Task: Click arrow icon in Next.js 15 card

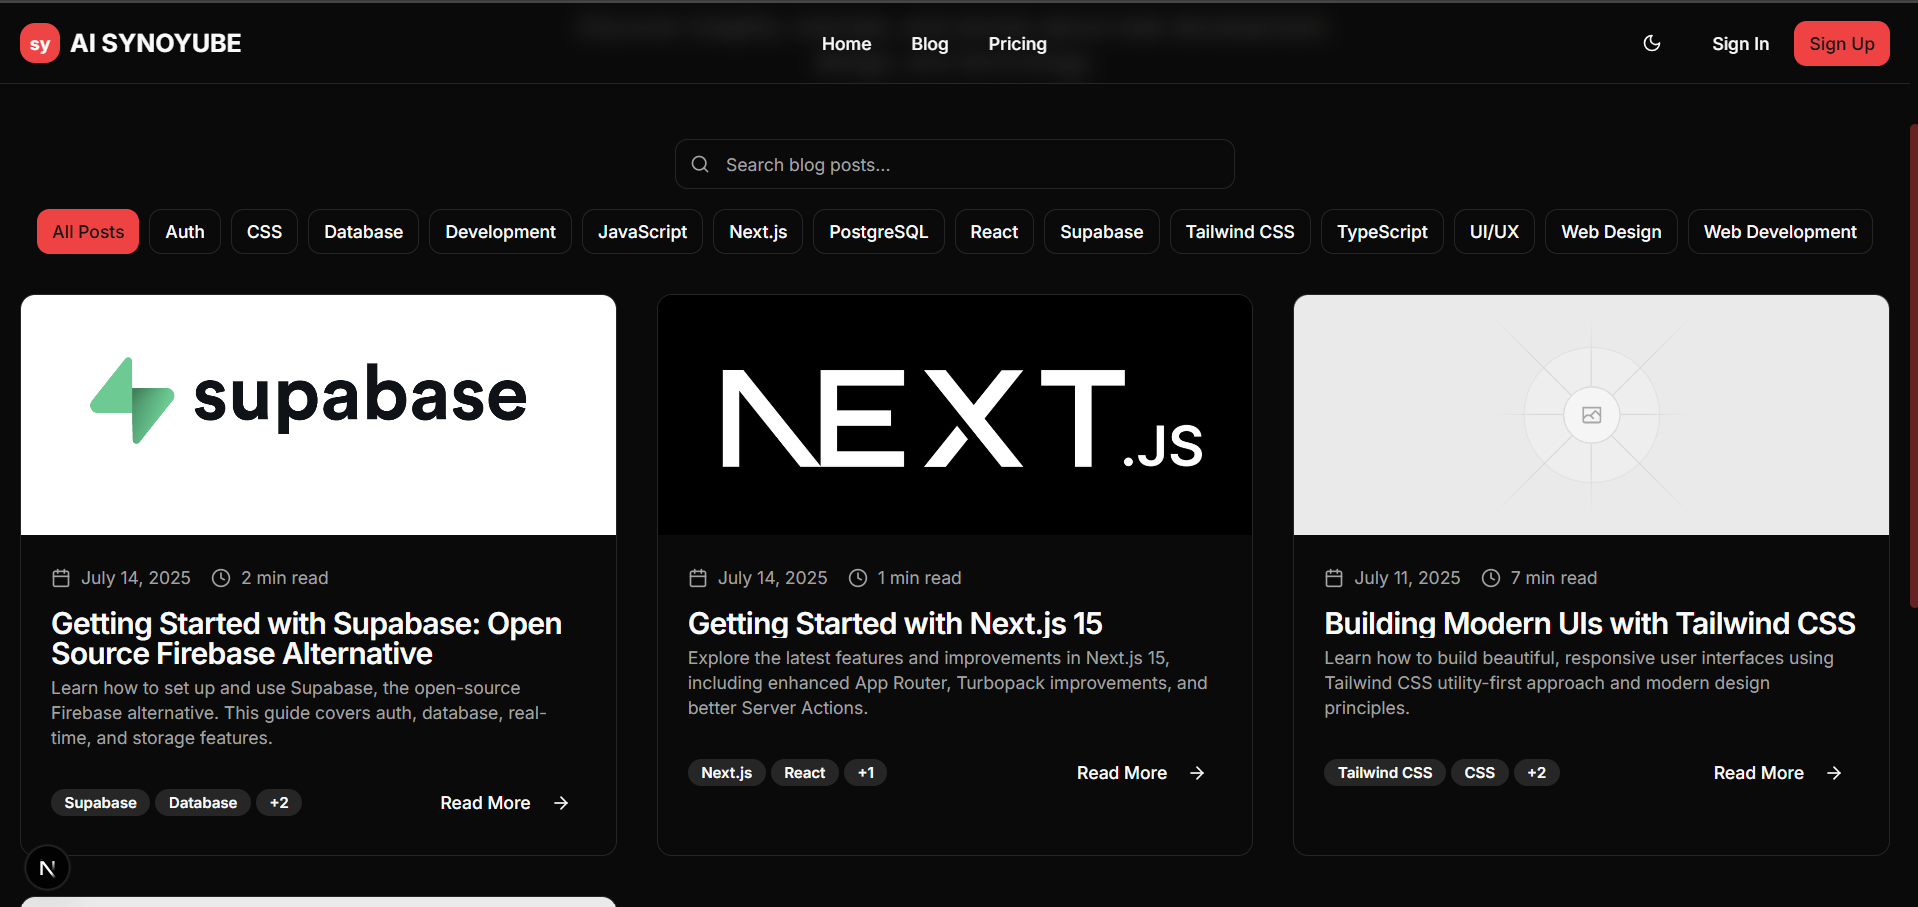Action: (1197, 773)
